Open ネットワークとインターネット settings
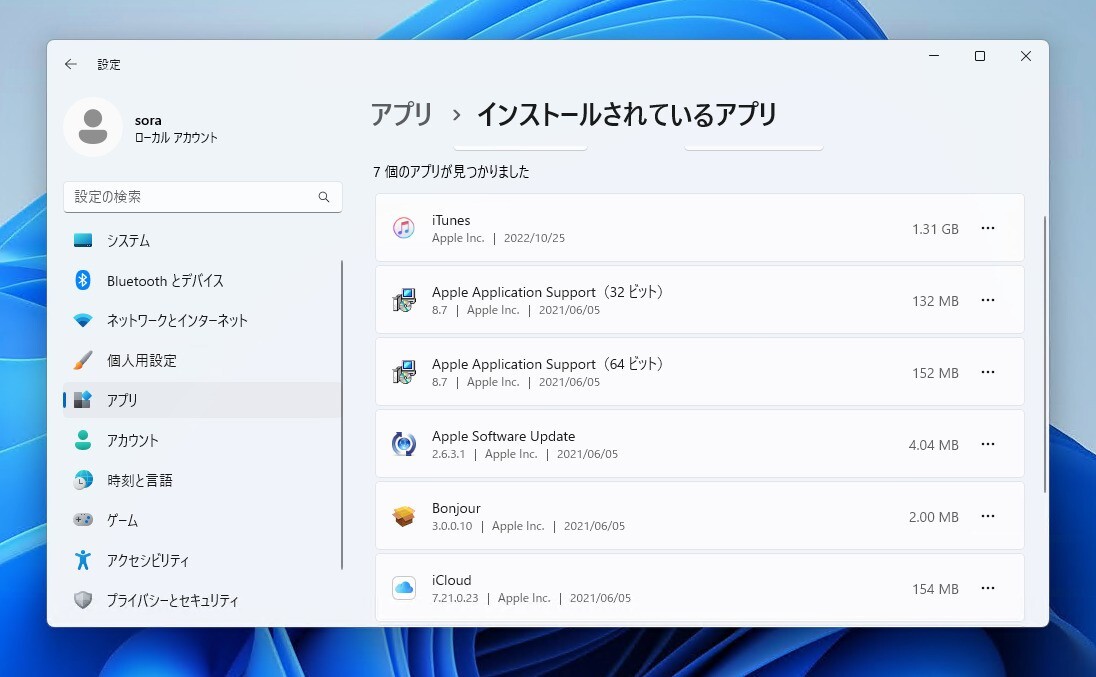The height and width of the screenshot is (677, 1096). [x=202, y=321]
